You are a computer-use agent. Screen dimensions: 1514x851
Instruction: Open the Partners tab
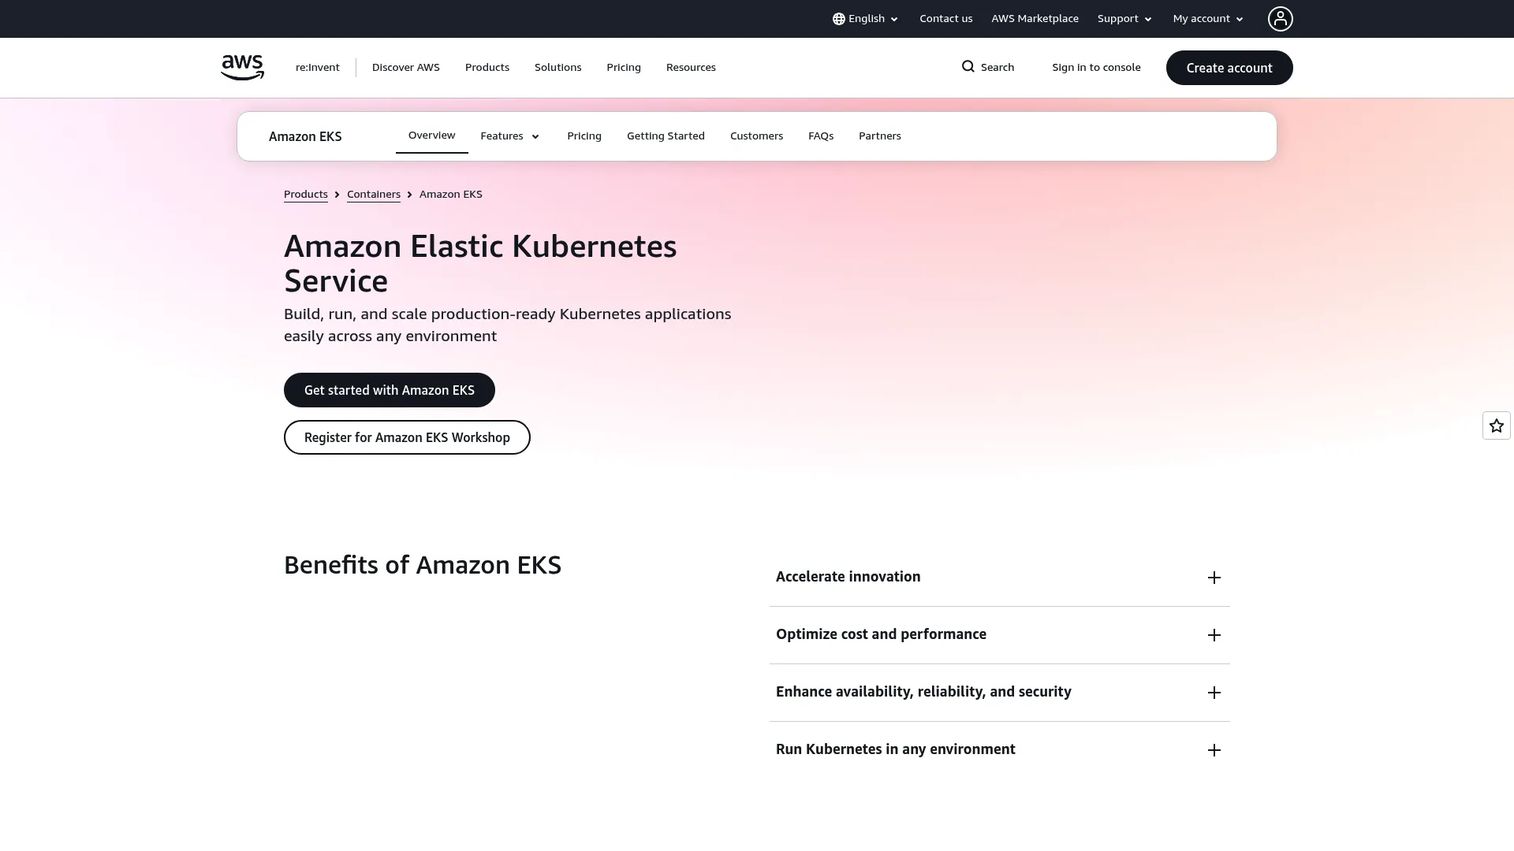click(879, 136)
